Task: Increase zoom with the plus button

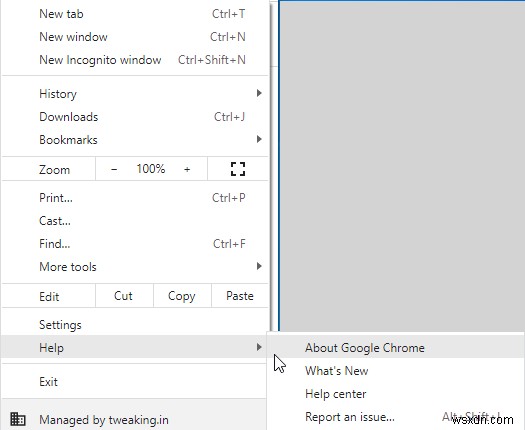Action: [x=187, y=169]
